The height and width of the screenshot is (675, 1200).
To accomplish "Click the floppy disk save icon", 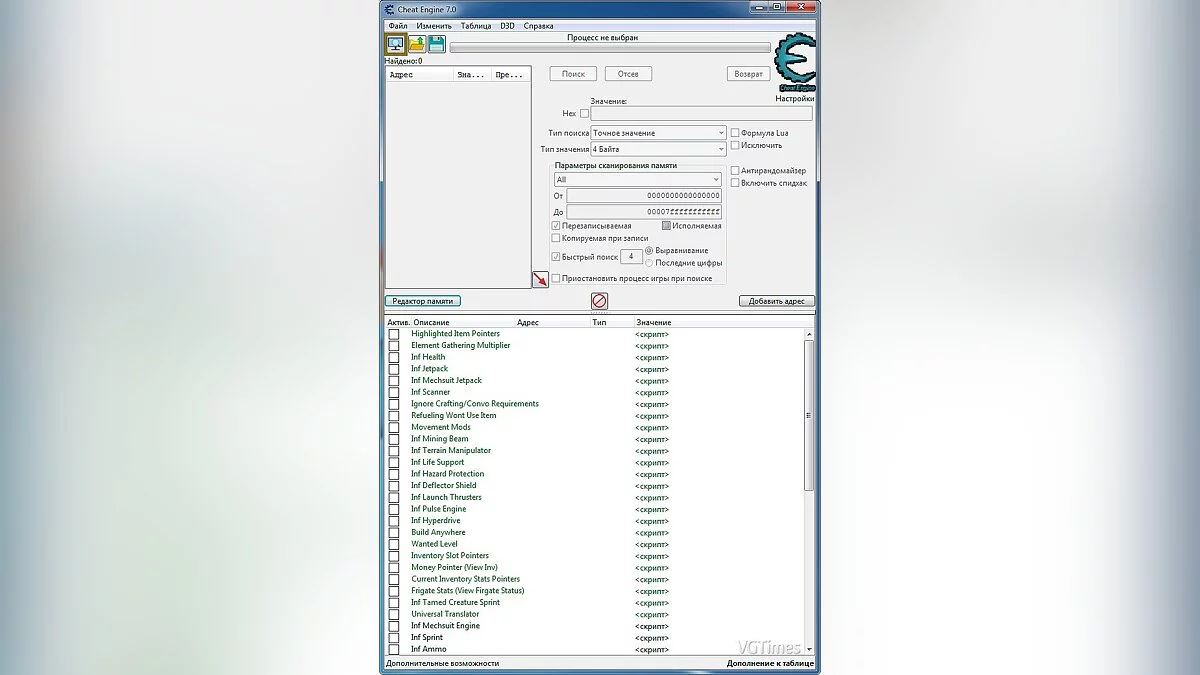I will (x=437, y=44).
